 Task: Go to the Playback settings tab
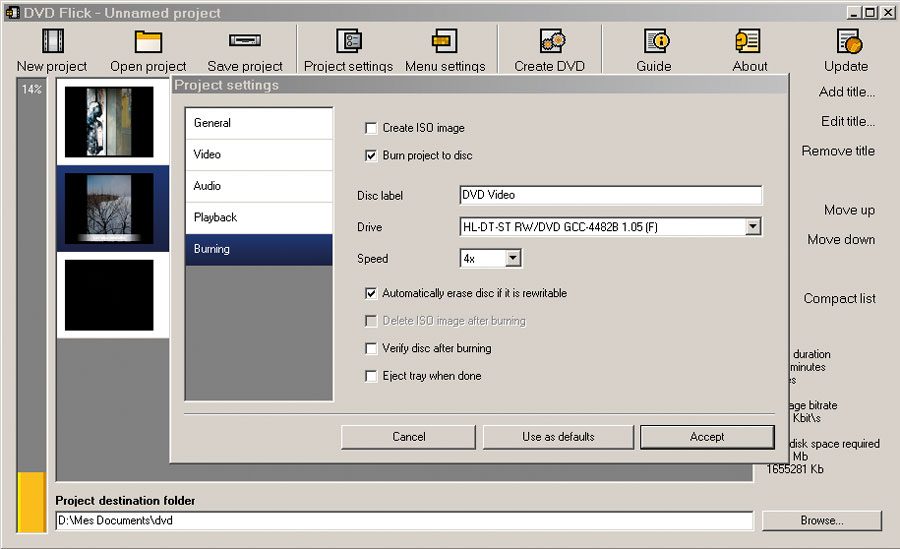coord(259,218)
